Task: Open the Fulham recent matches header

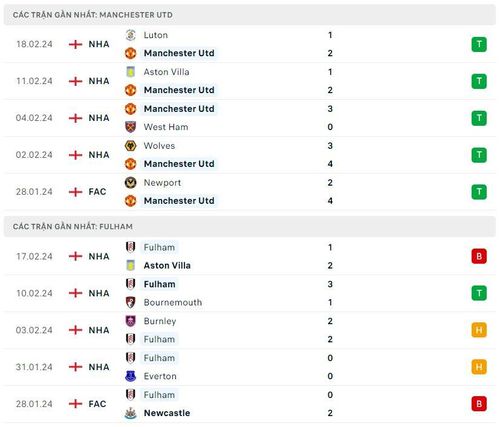Action: click(250, 227)
